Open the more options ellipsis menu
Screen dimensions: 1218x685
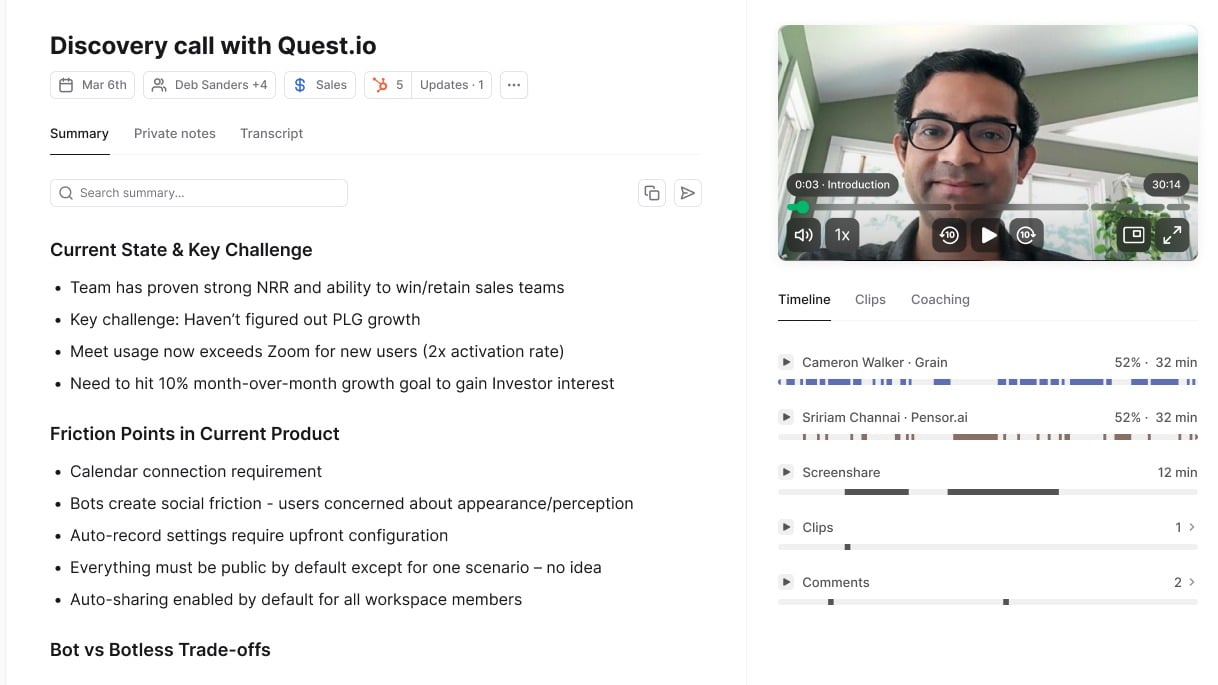click(513, 85)
